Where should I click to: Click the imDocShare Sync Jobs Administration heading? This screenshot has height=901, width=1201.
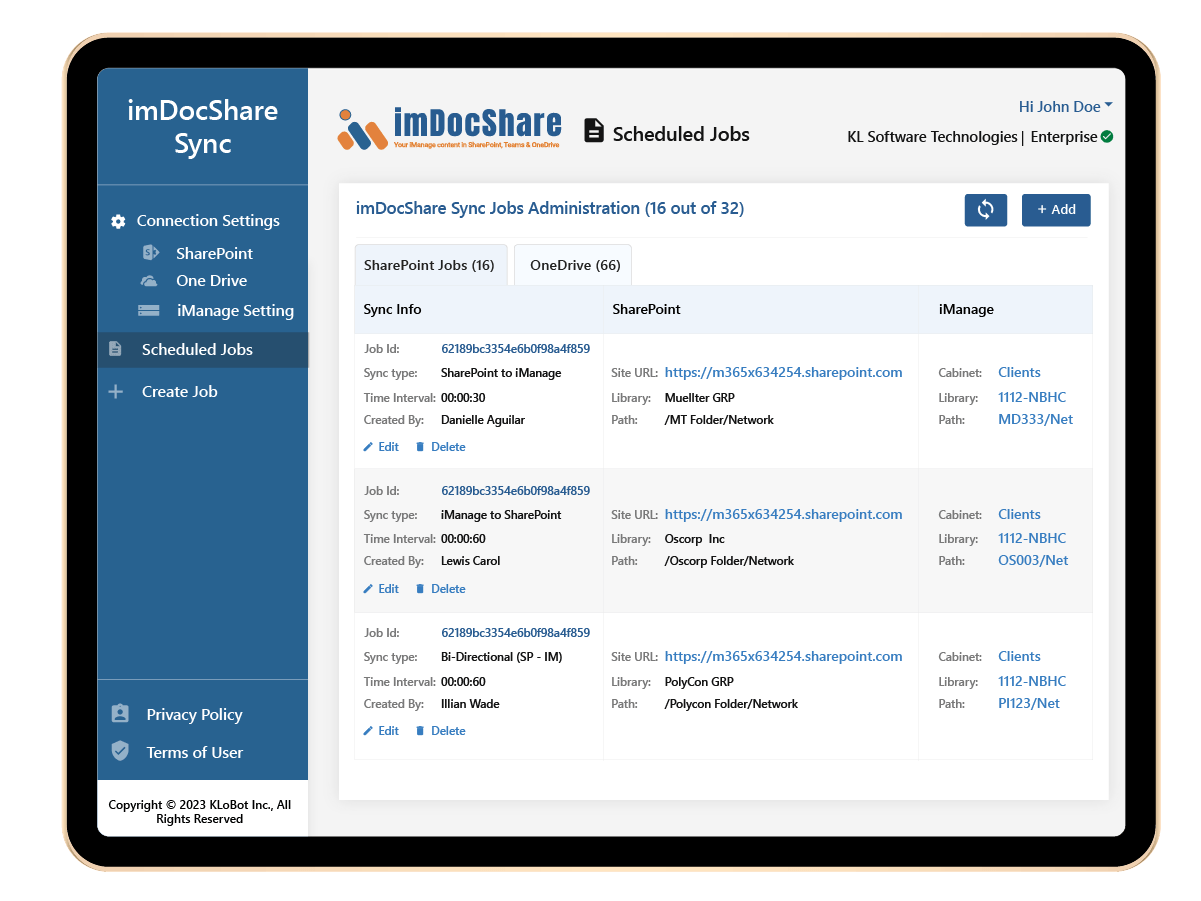(x=550, y=208)
